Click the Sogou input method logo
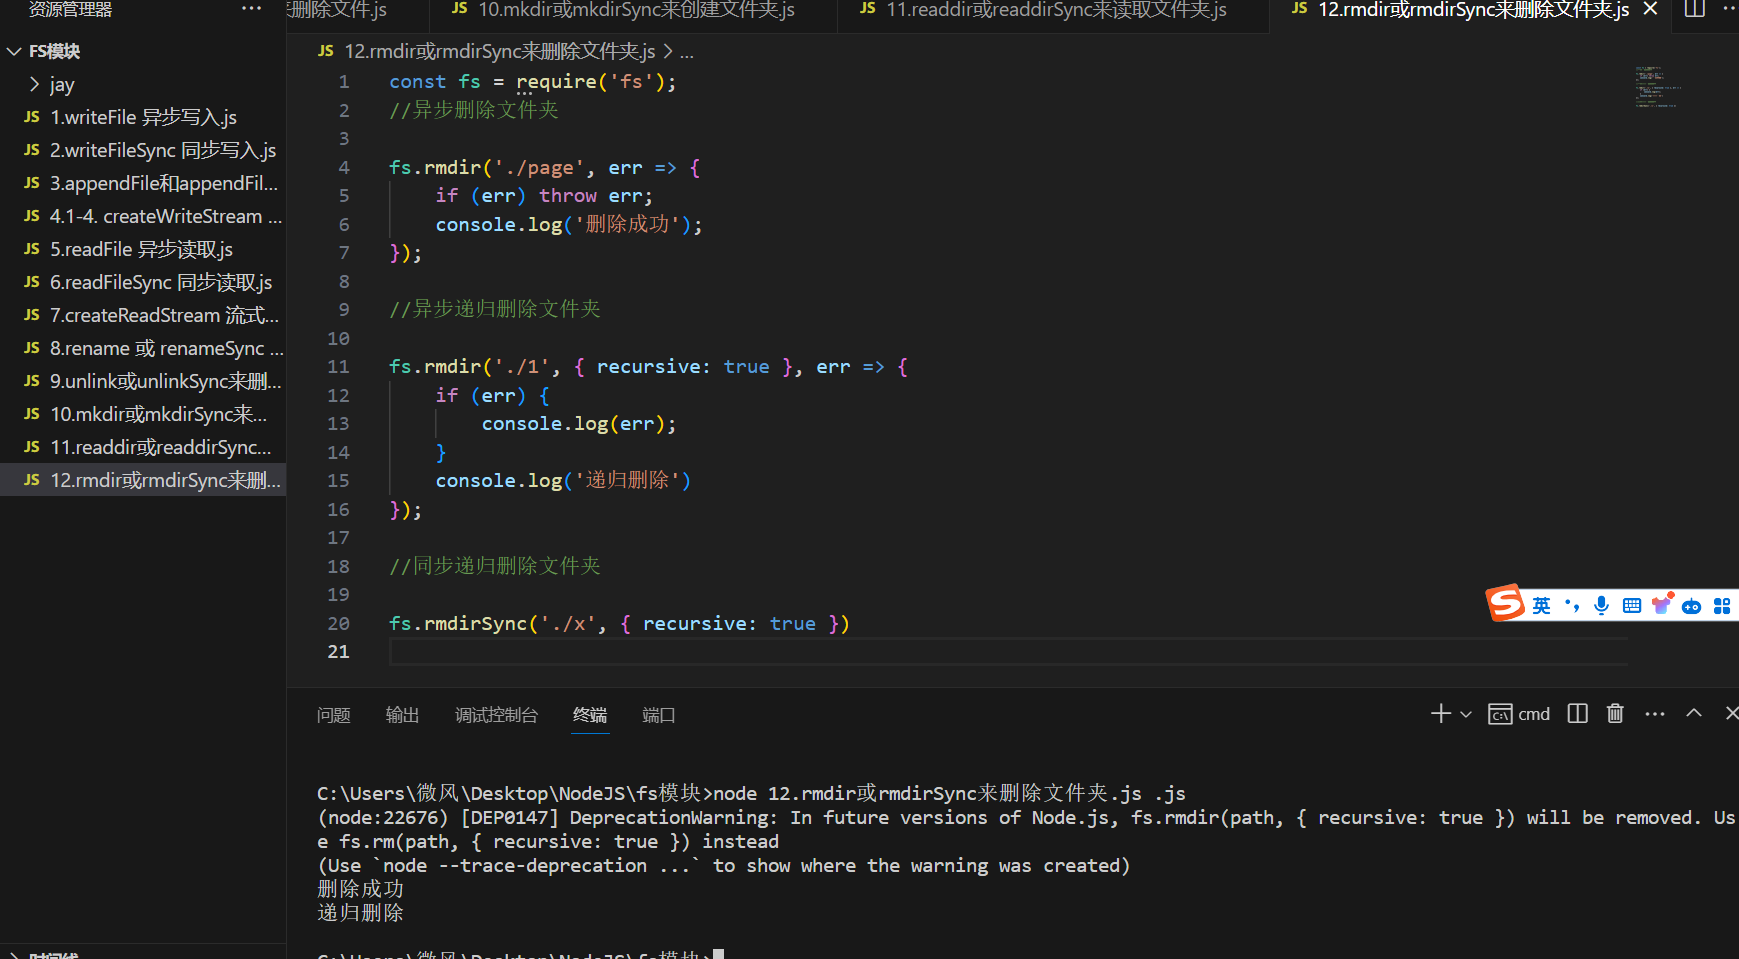The width and height of the screenshot is (1739, 959). tap(1505, 603)
